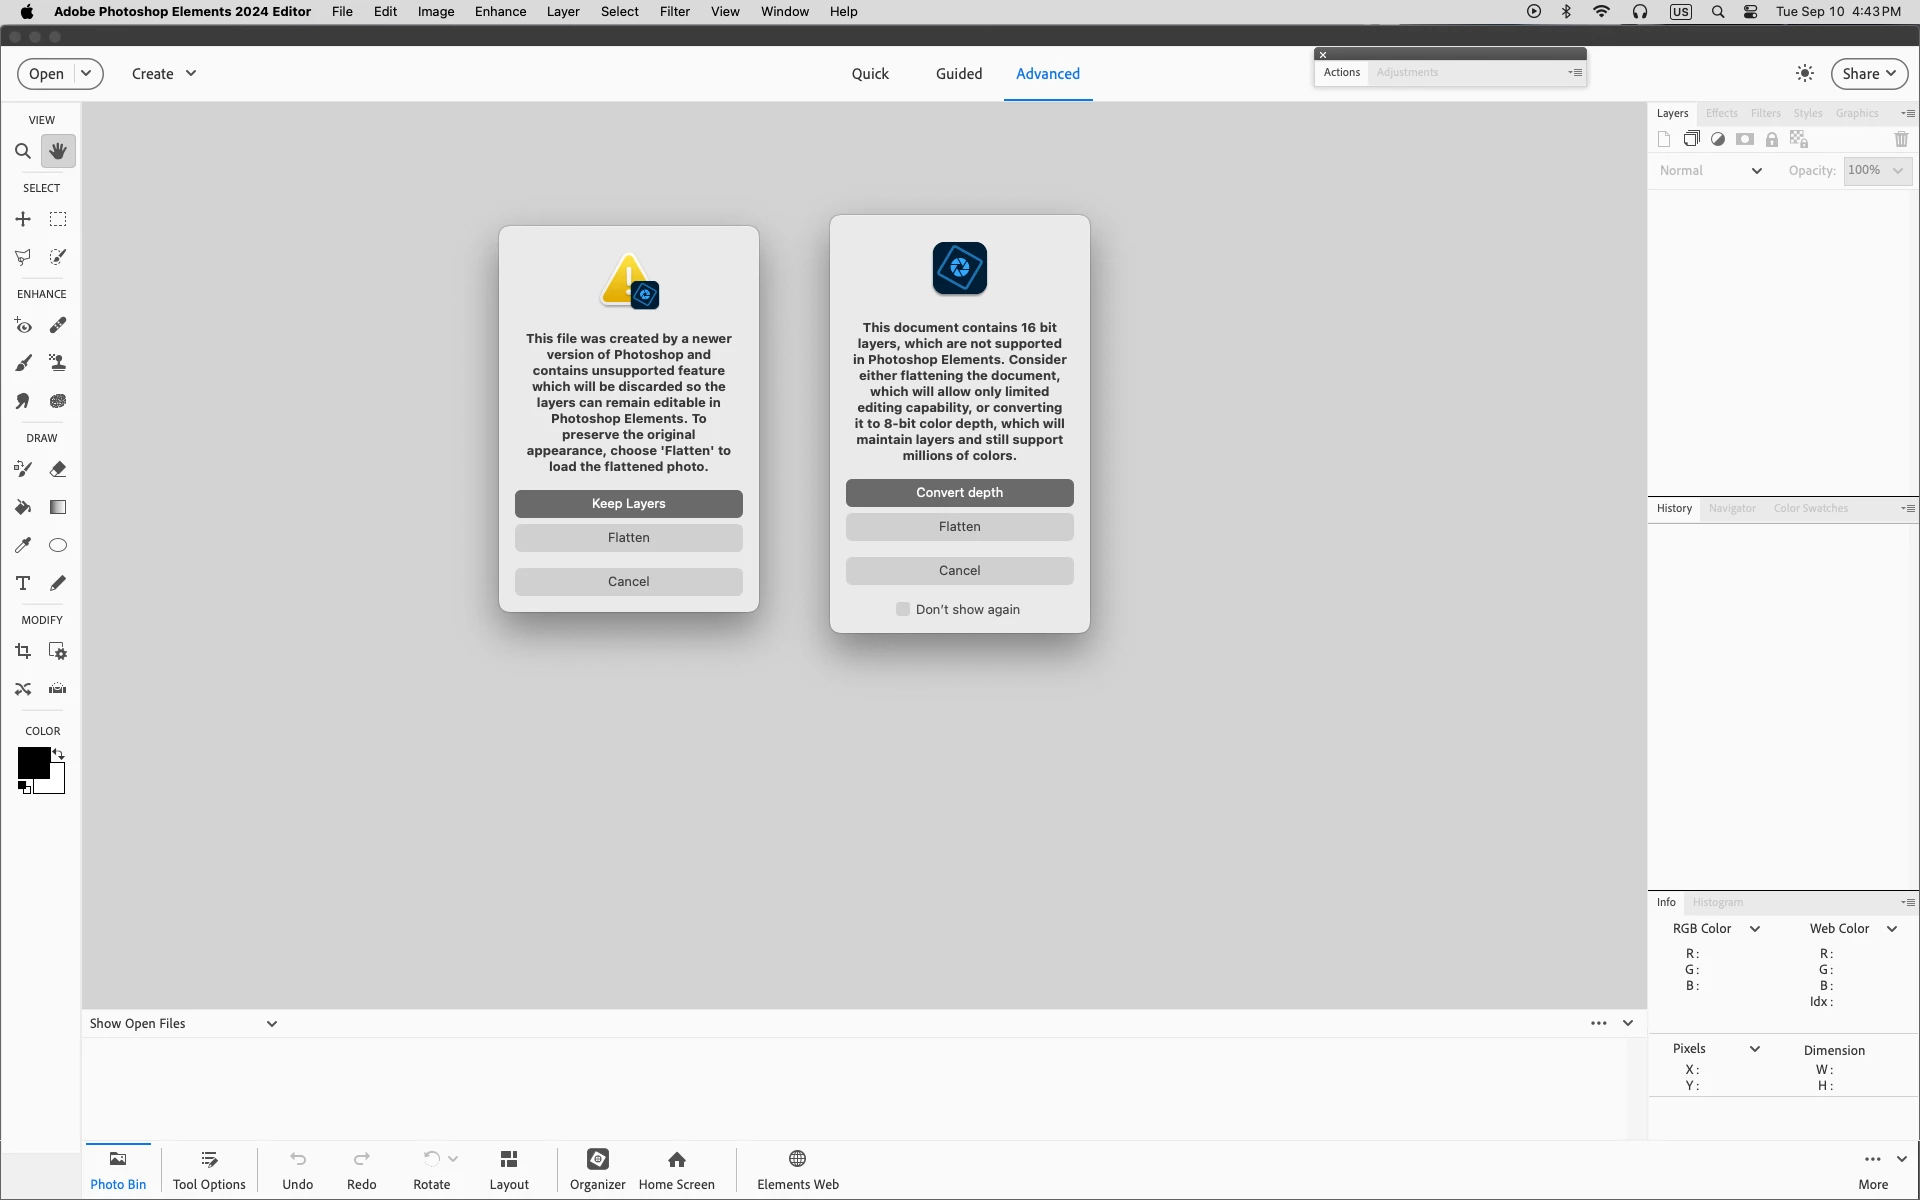Select the Zoom tool
This screenshot has width=1920, height=1200.
(x=22, y=152)
